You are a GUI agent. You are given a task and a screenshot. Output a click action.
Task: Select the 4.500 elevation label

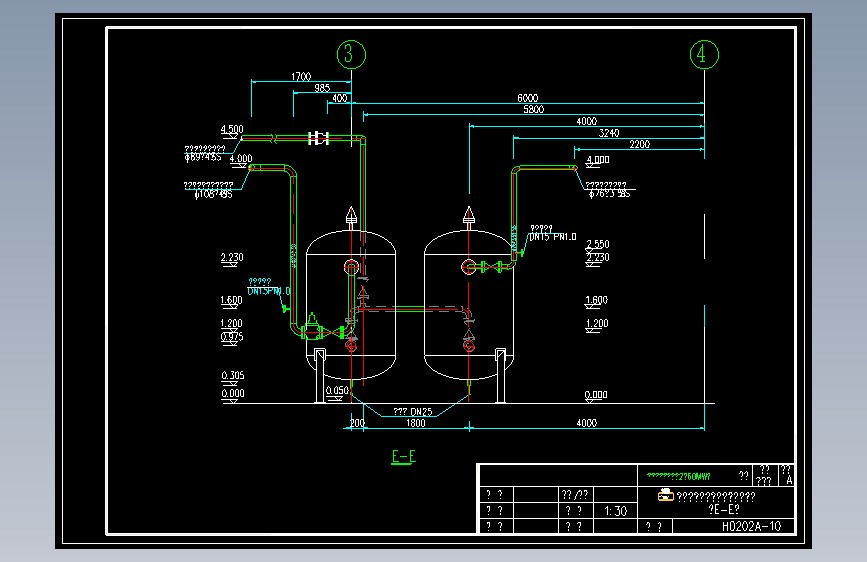click(232, 129)
